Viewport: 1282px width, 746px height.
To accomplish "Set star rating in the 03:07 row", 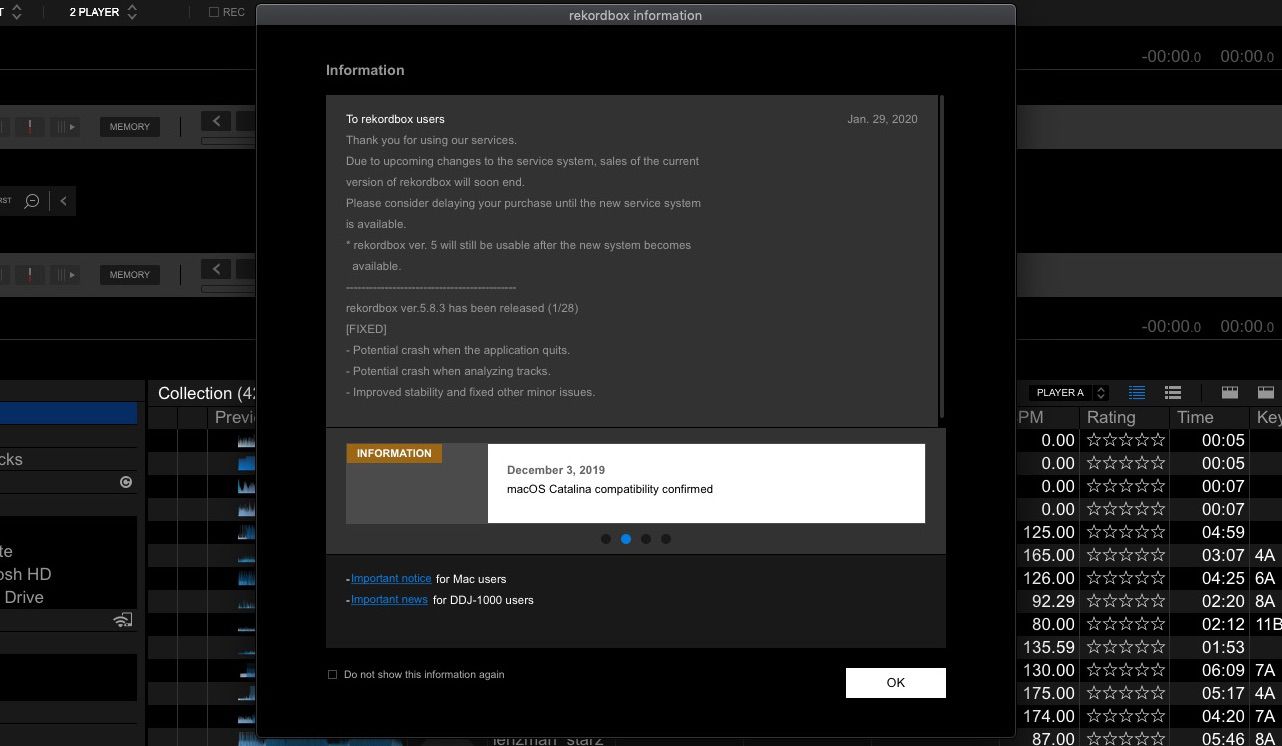I will (1126, 555).
